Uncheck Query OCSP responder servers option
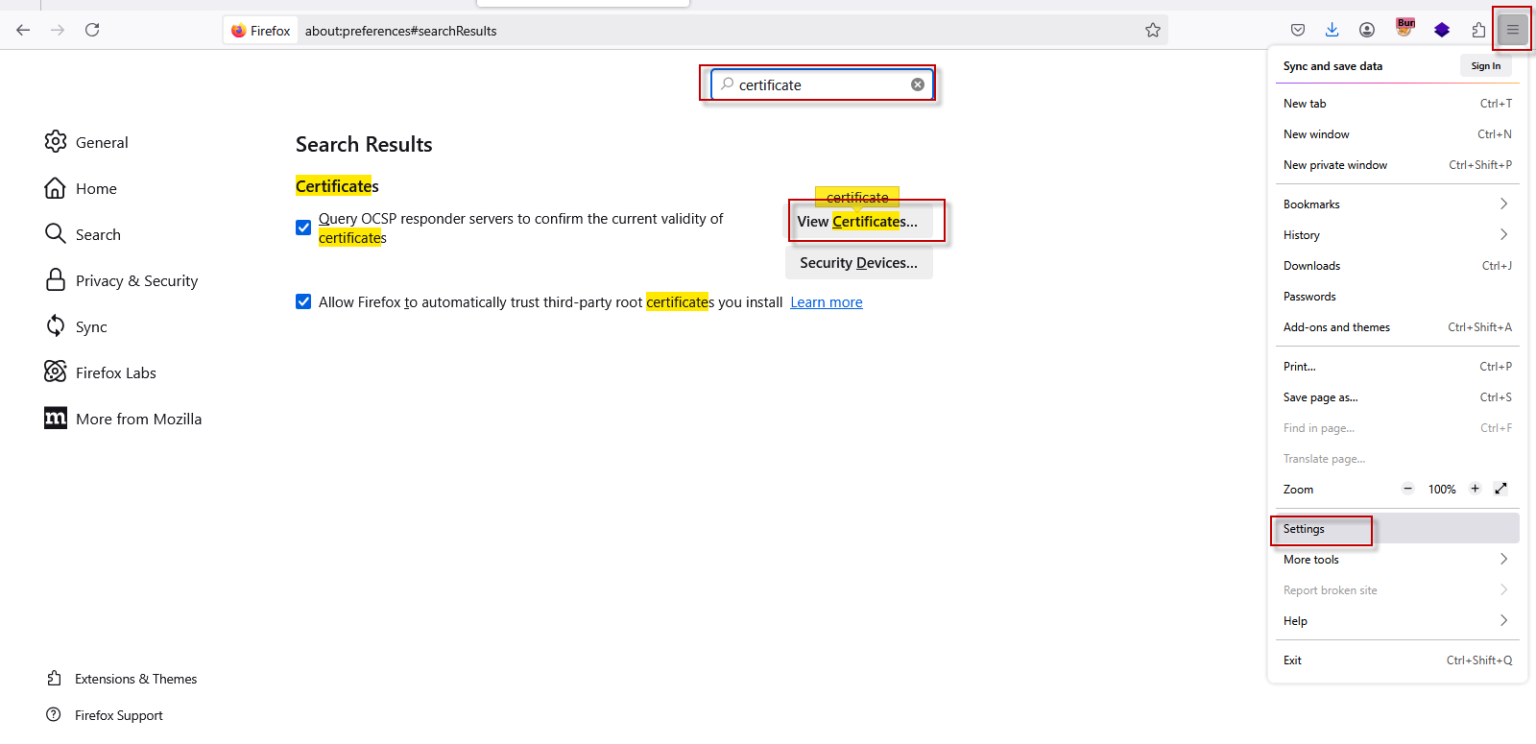 (x=303, y=227)
